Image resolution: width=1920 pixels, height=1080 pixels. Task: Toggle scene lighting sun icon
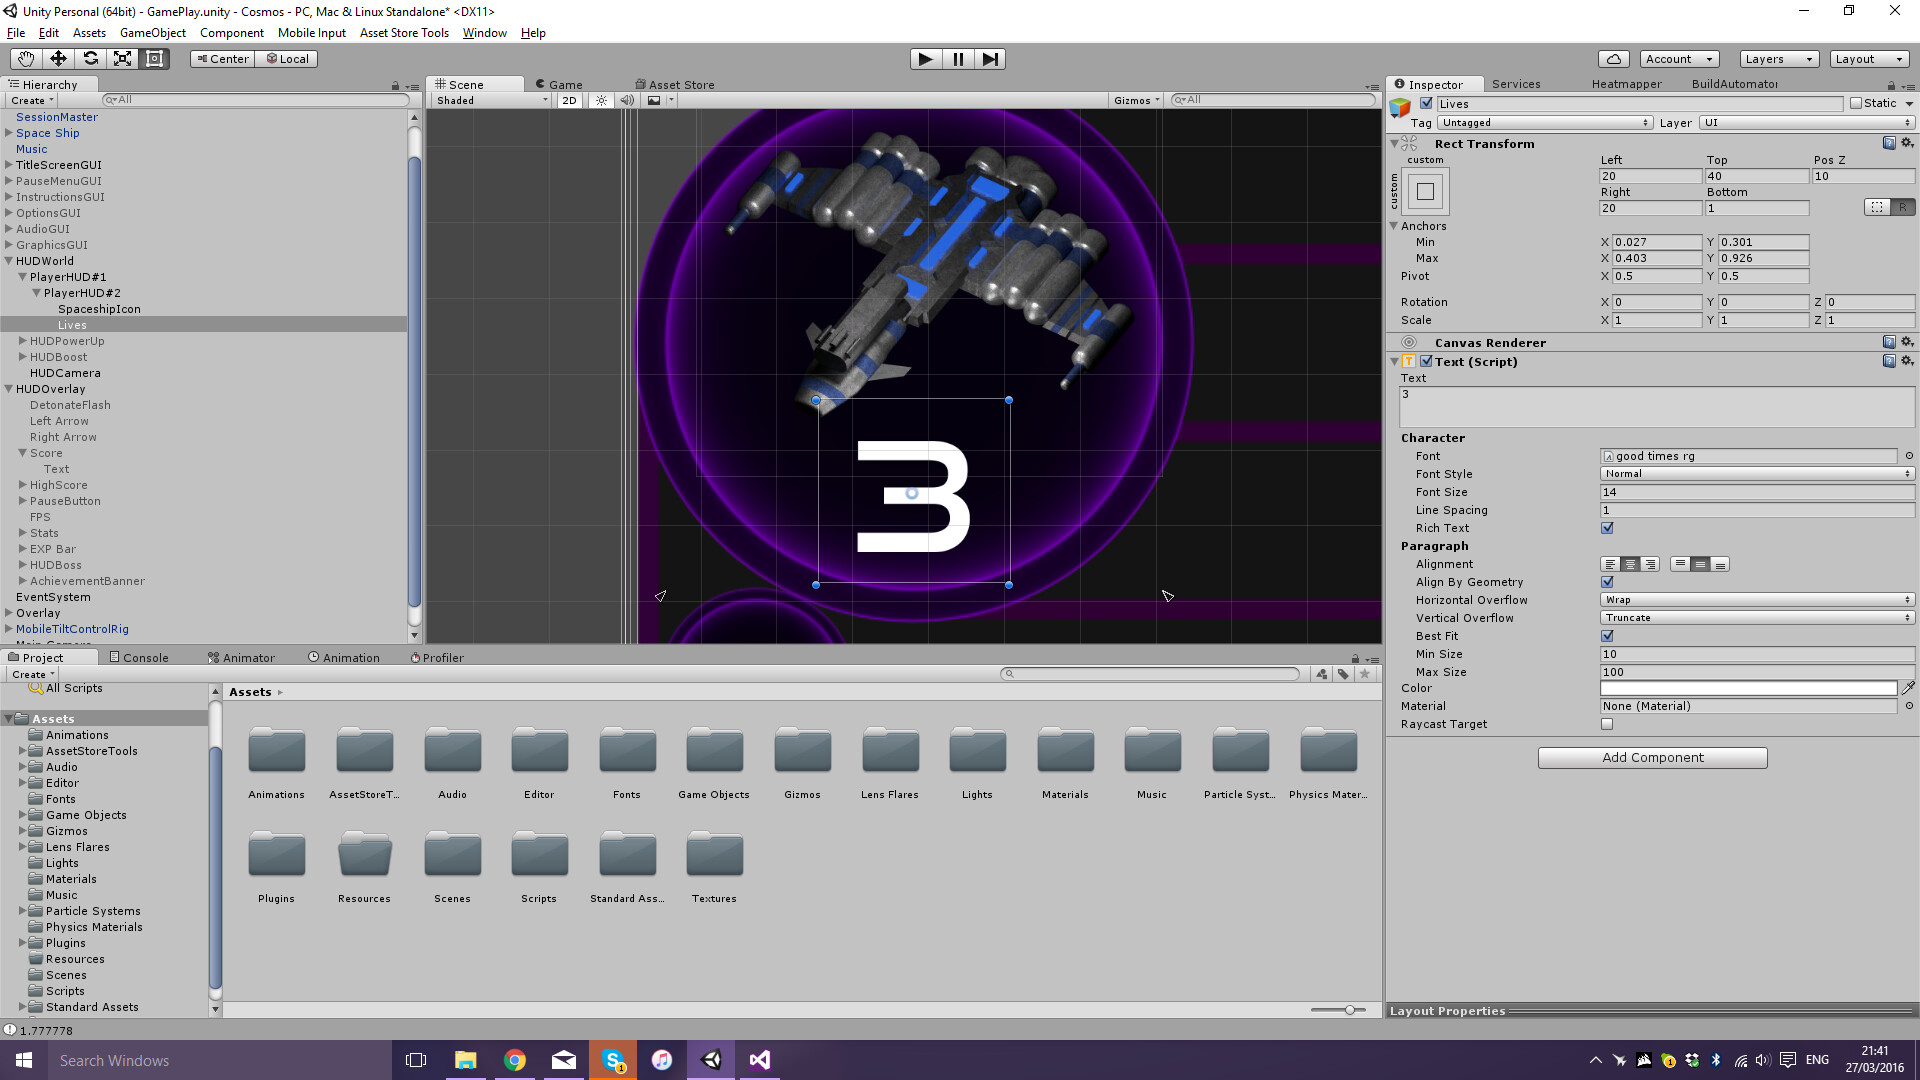point(600,100)
